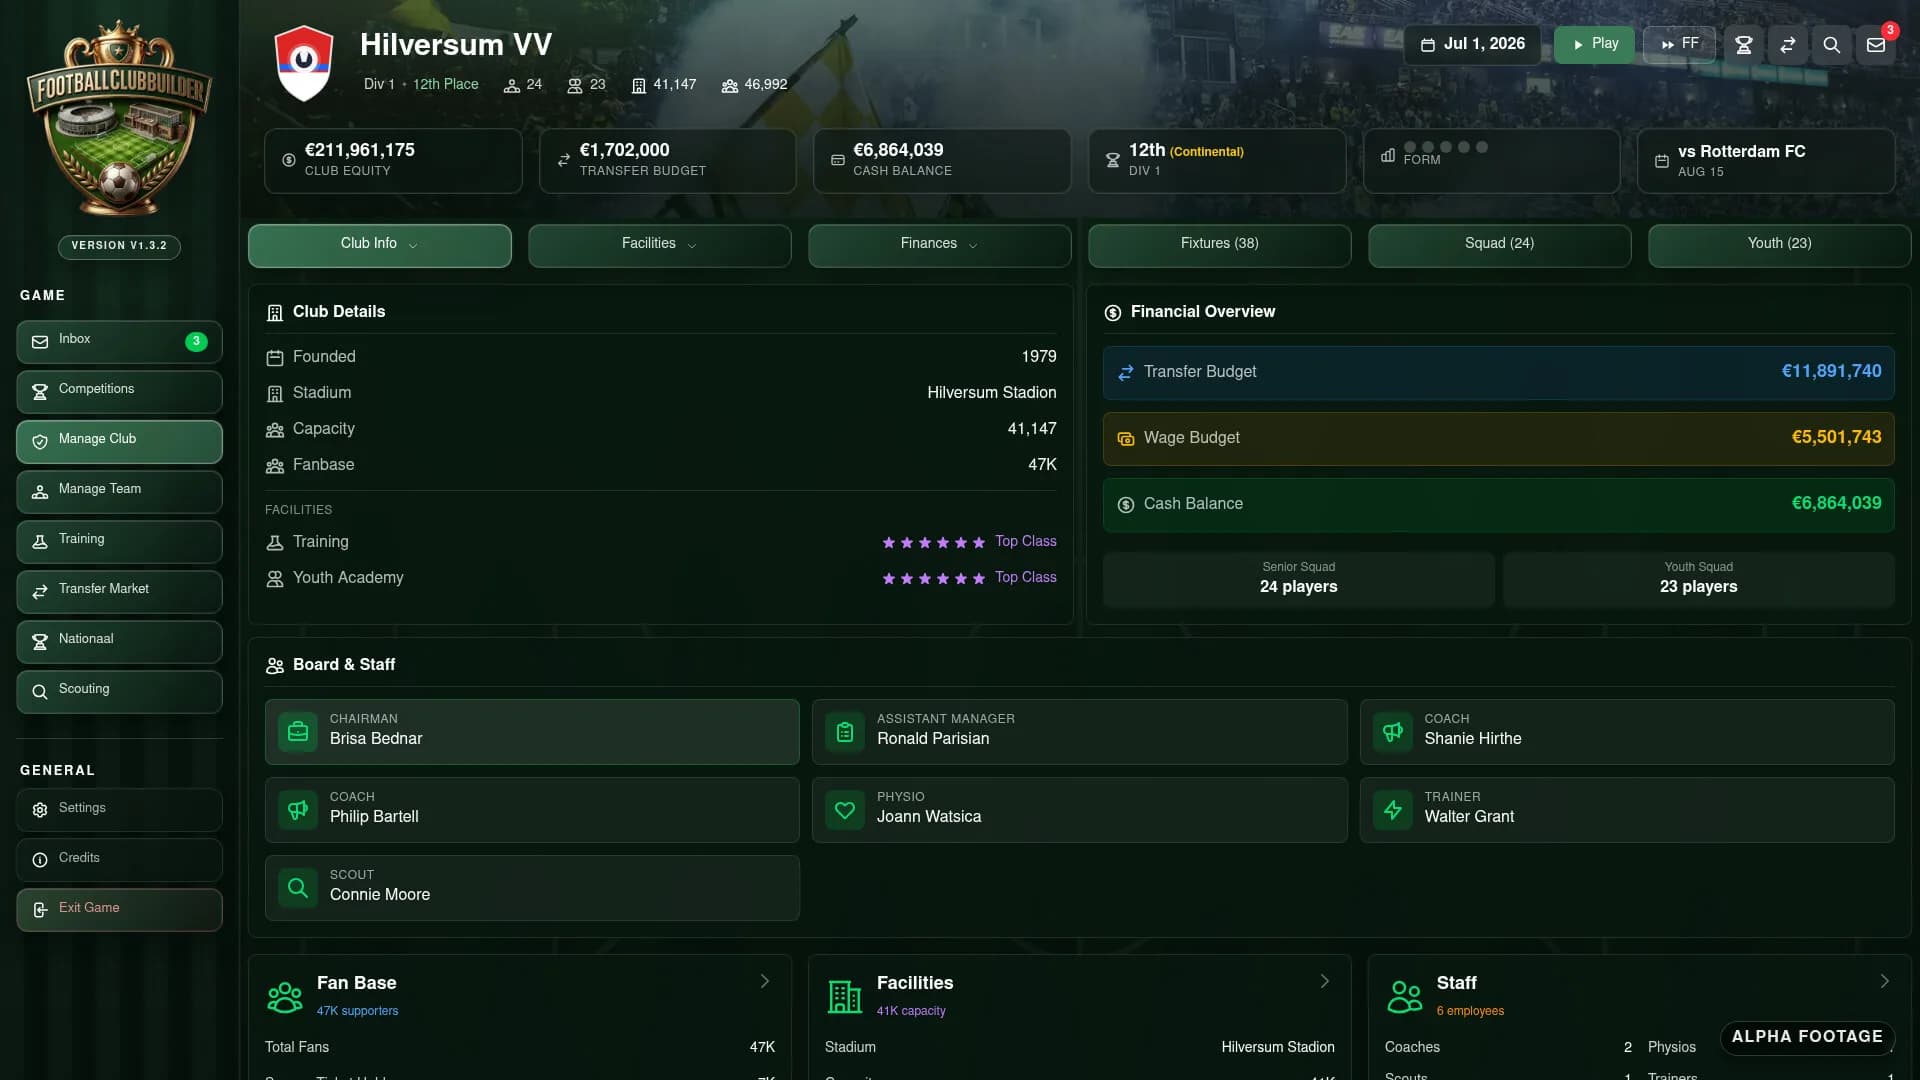Click the trainer lightning bolt icon

1393,810
